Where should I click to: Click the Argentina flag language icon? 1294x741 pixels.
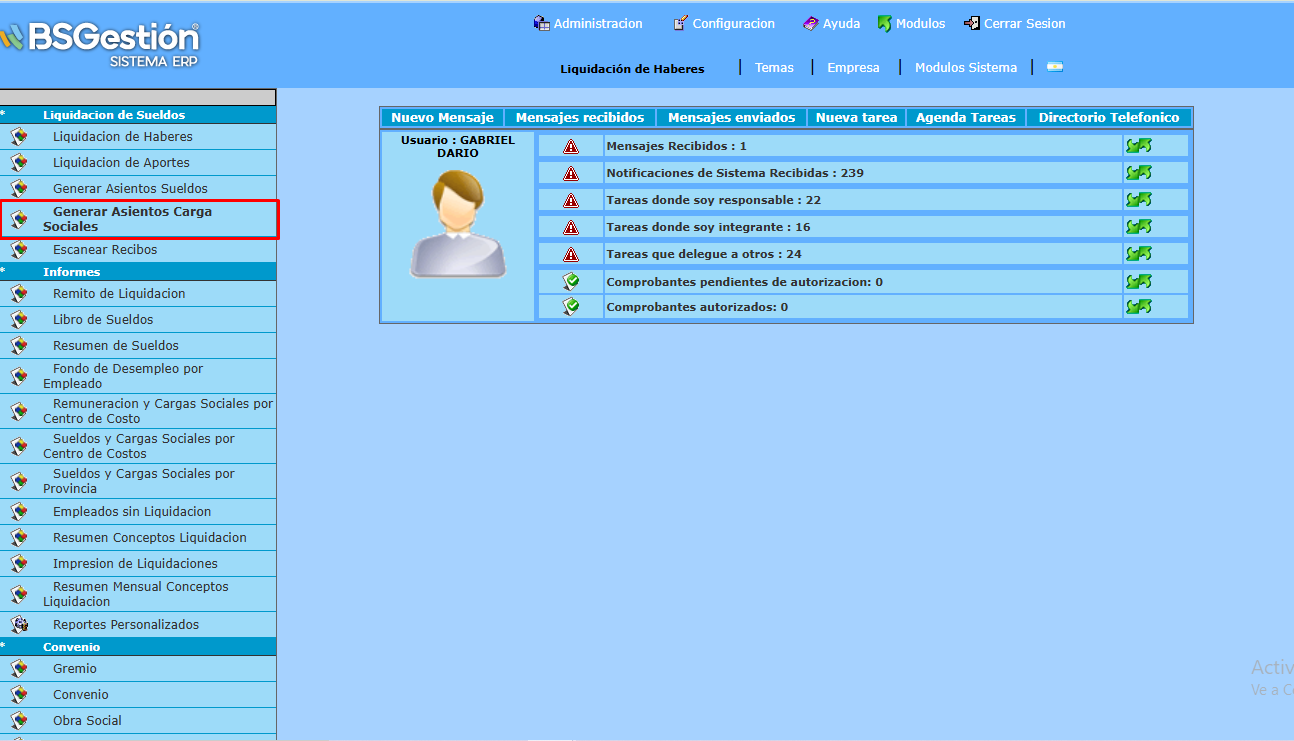[x=1055, y=67]
